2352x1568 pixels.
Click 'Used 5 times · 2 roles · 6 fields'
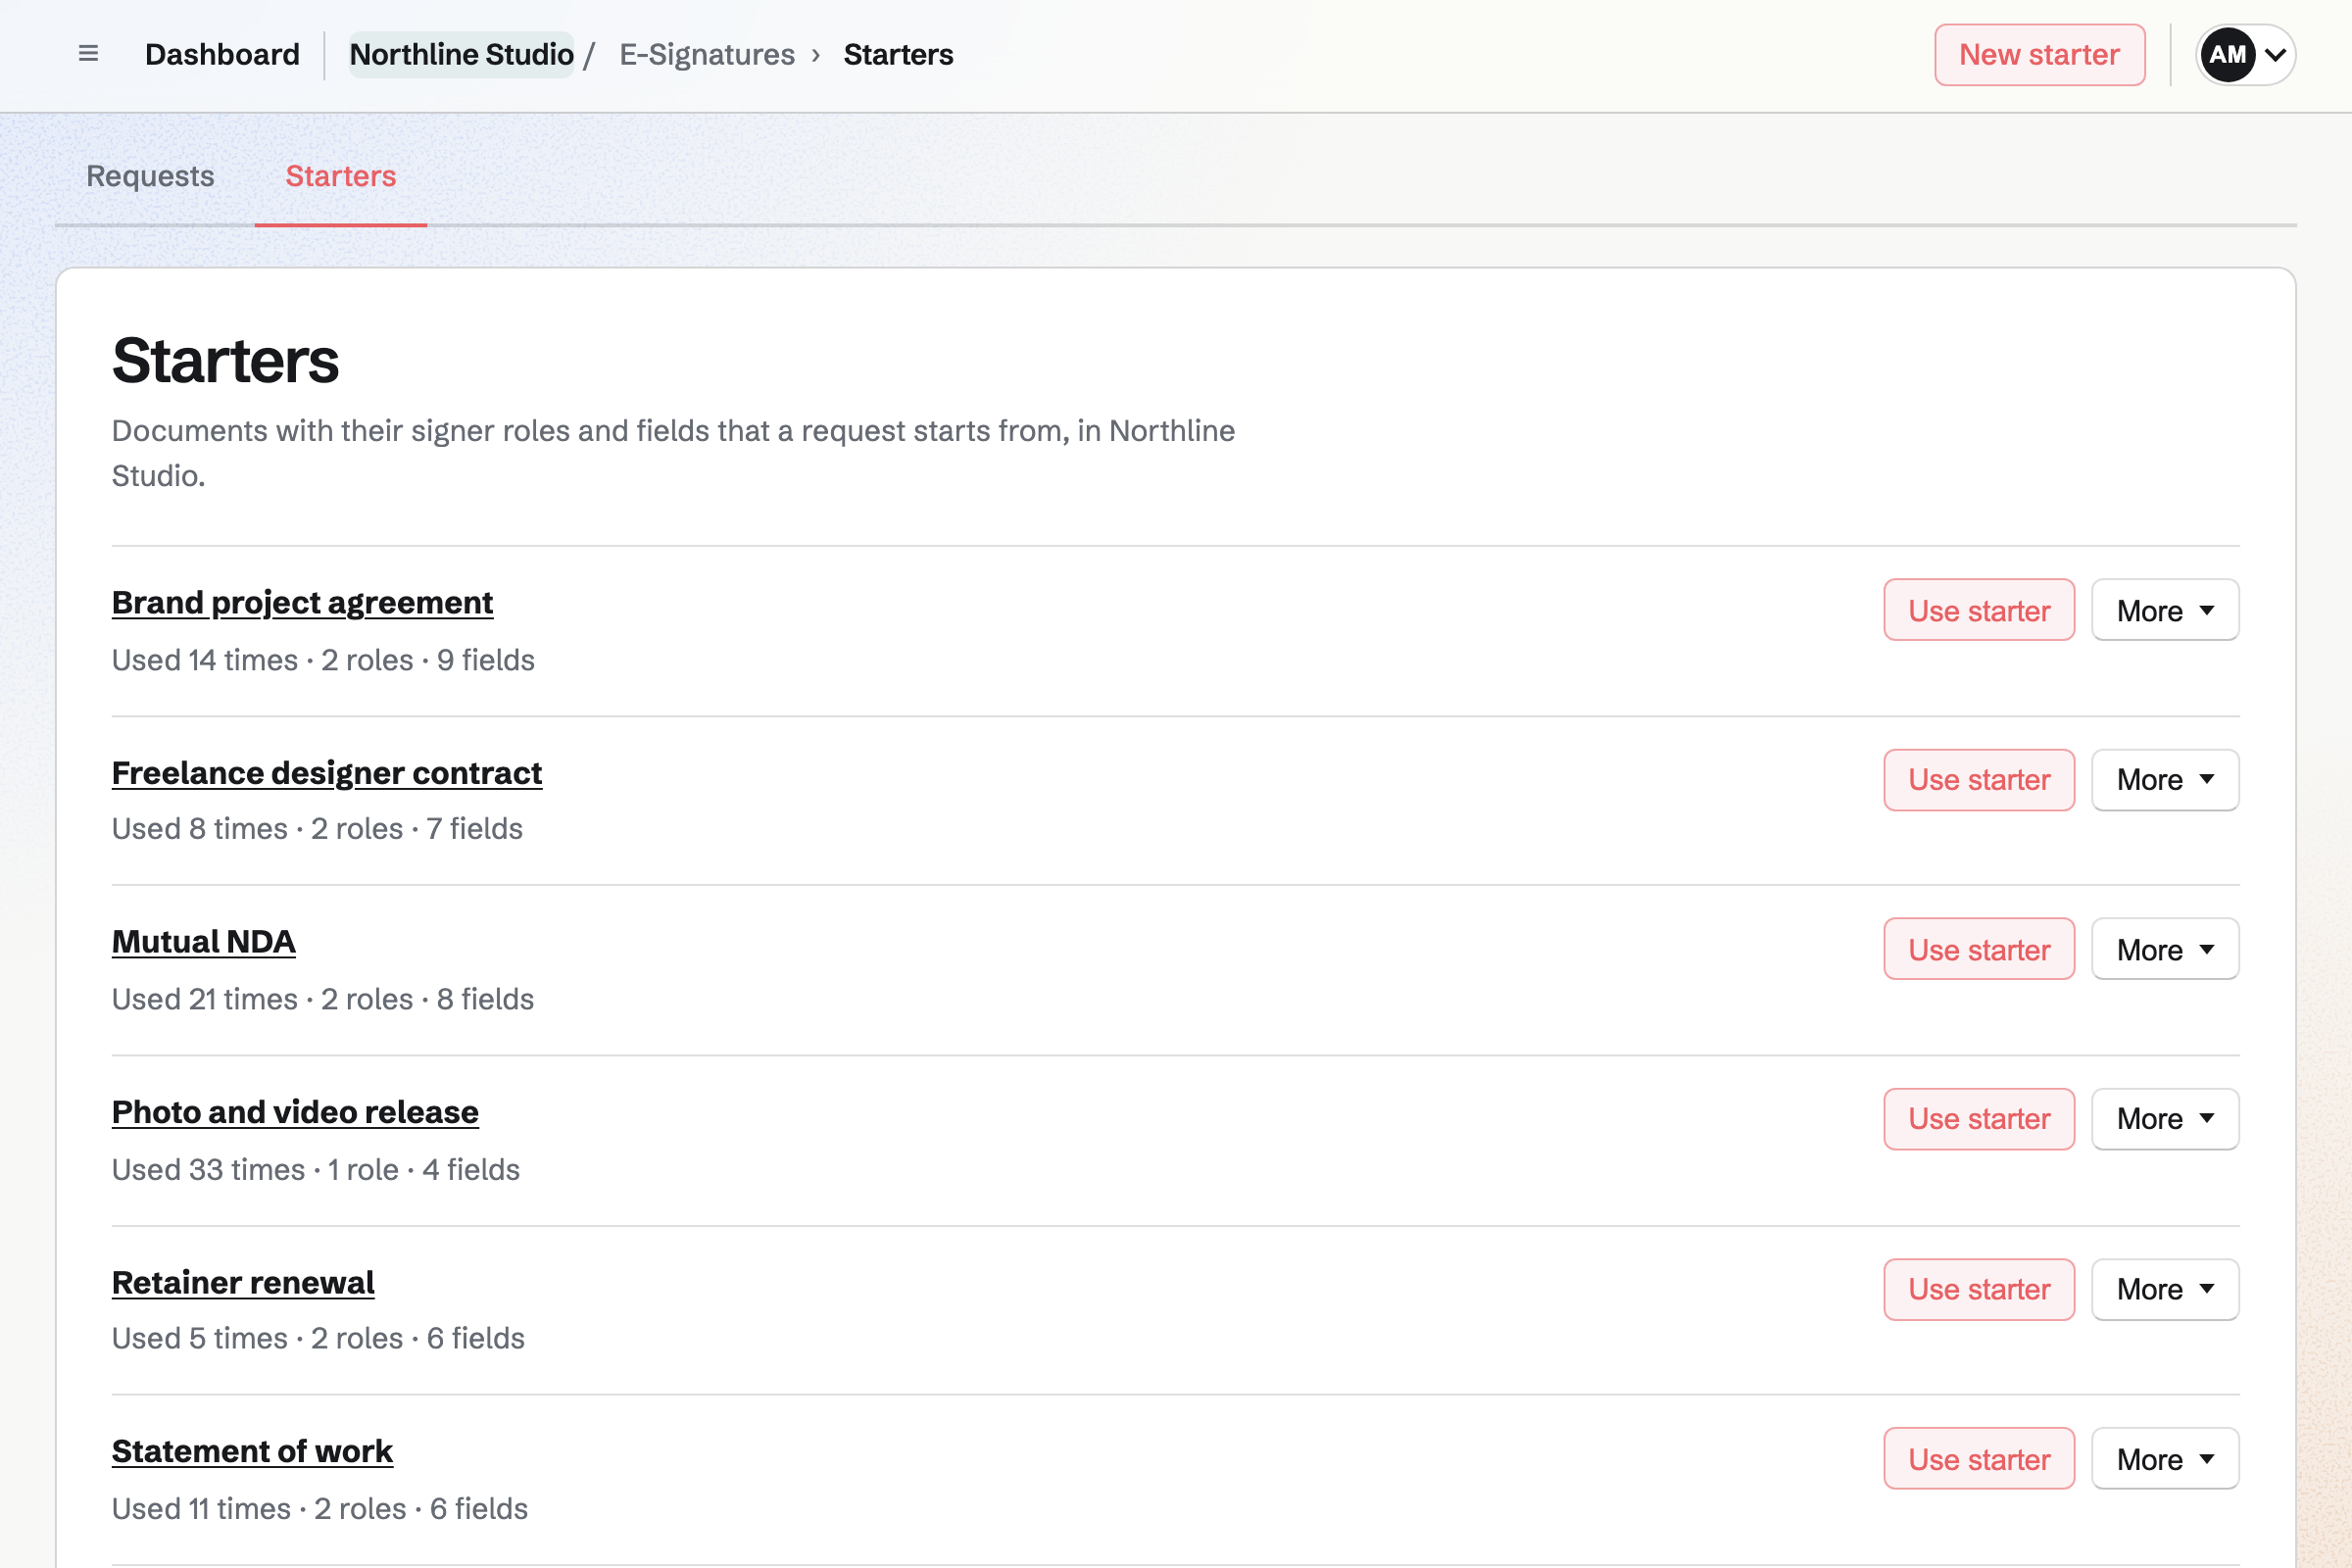pyautogui.click(x=318, y=1338)
